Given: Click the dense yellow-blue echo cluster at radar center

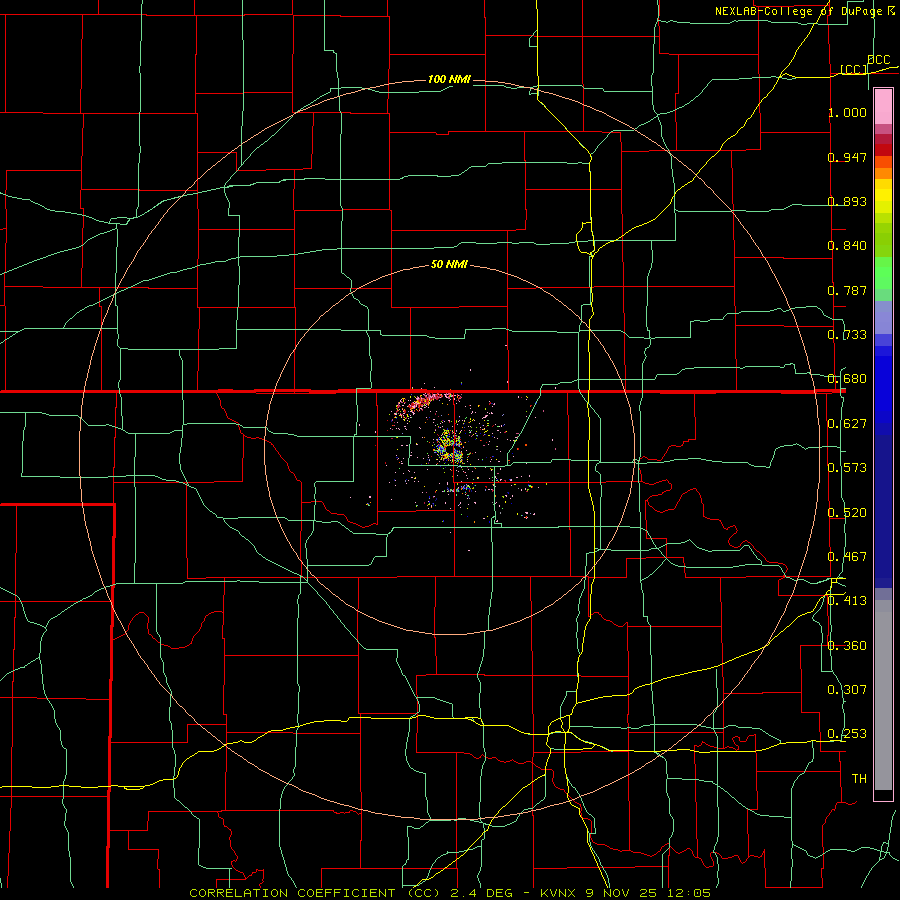Looking at the screenshot, I should coord(448,447).
